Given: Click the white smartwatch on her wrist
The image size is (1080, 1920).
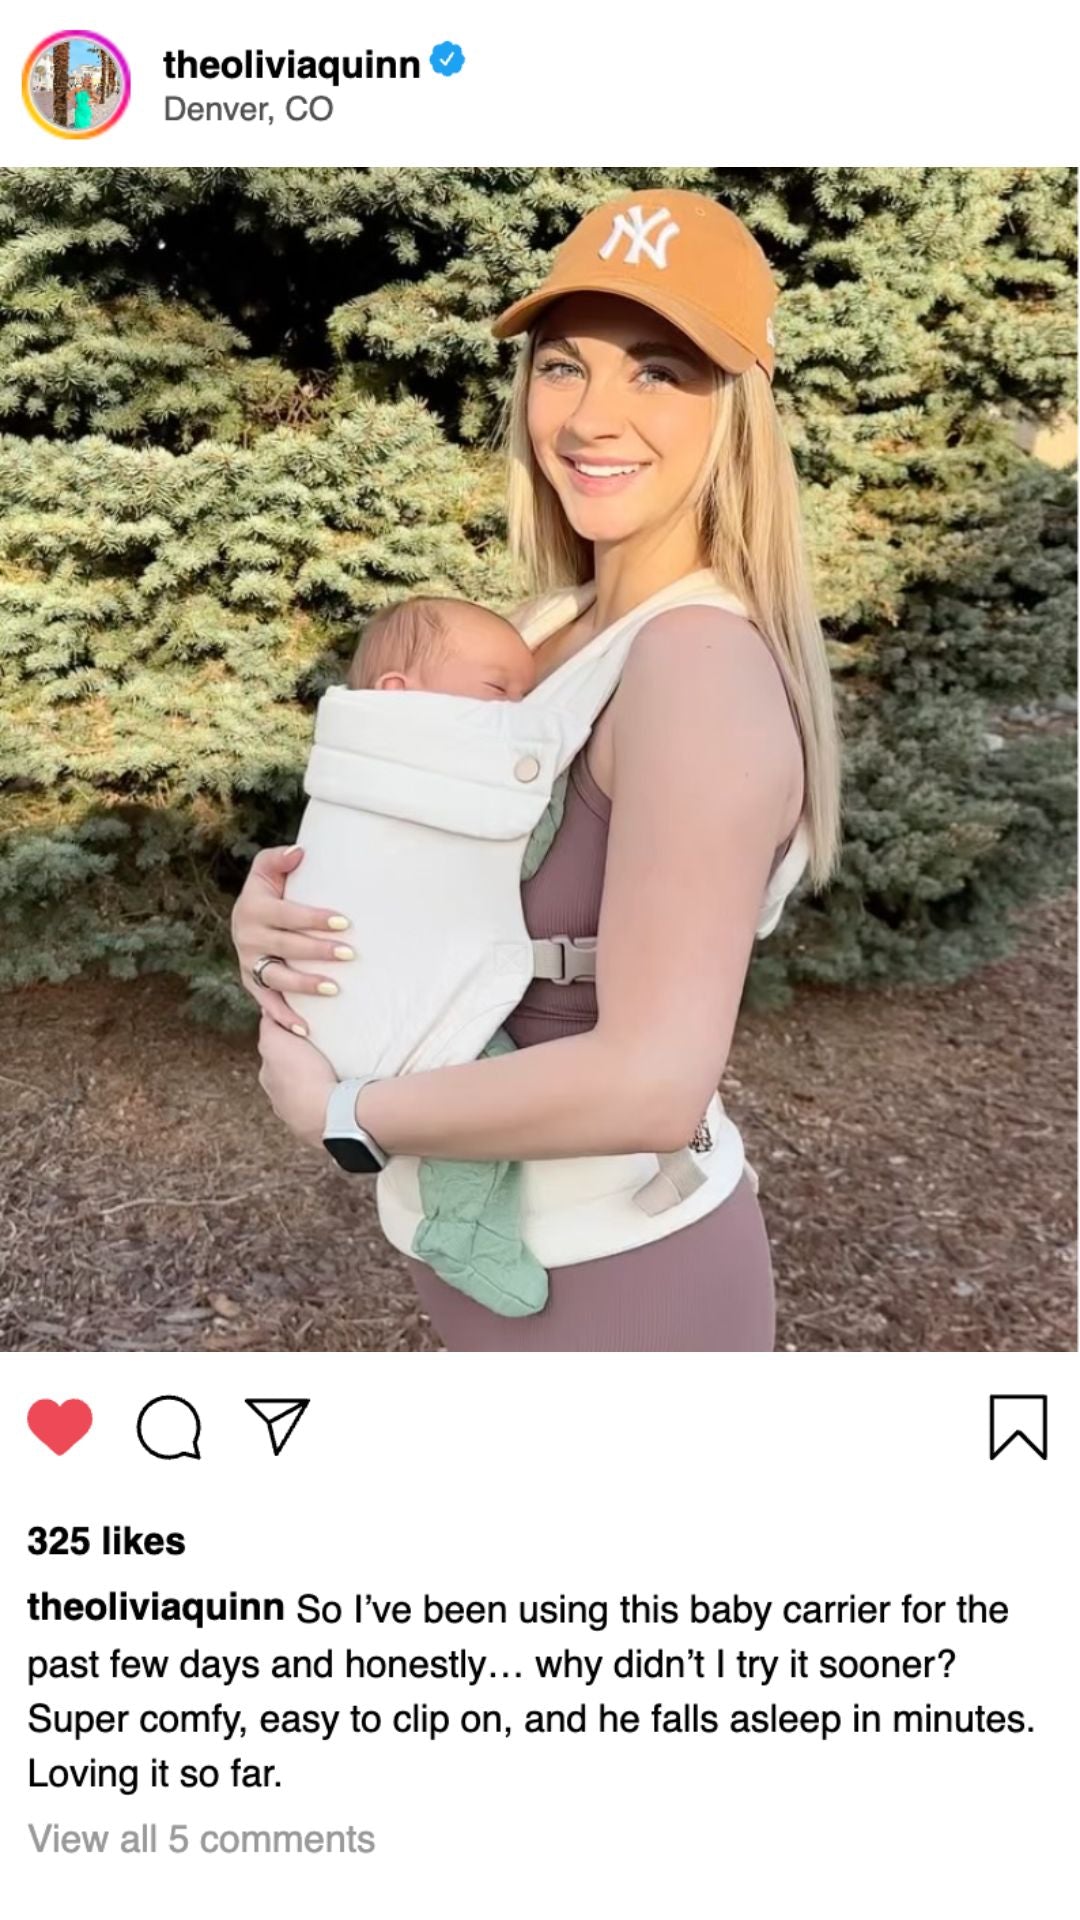Looking at the screenshot, I should [x=352, y=1125].
